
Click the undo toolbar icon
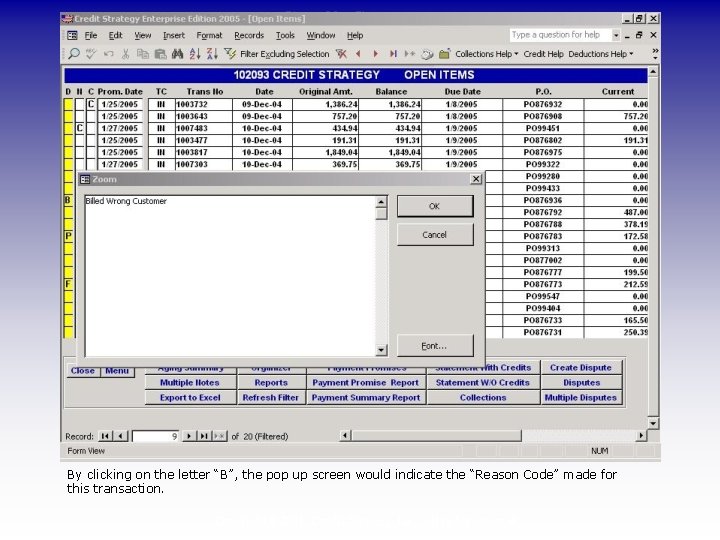click(108, 54)
